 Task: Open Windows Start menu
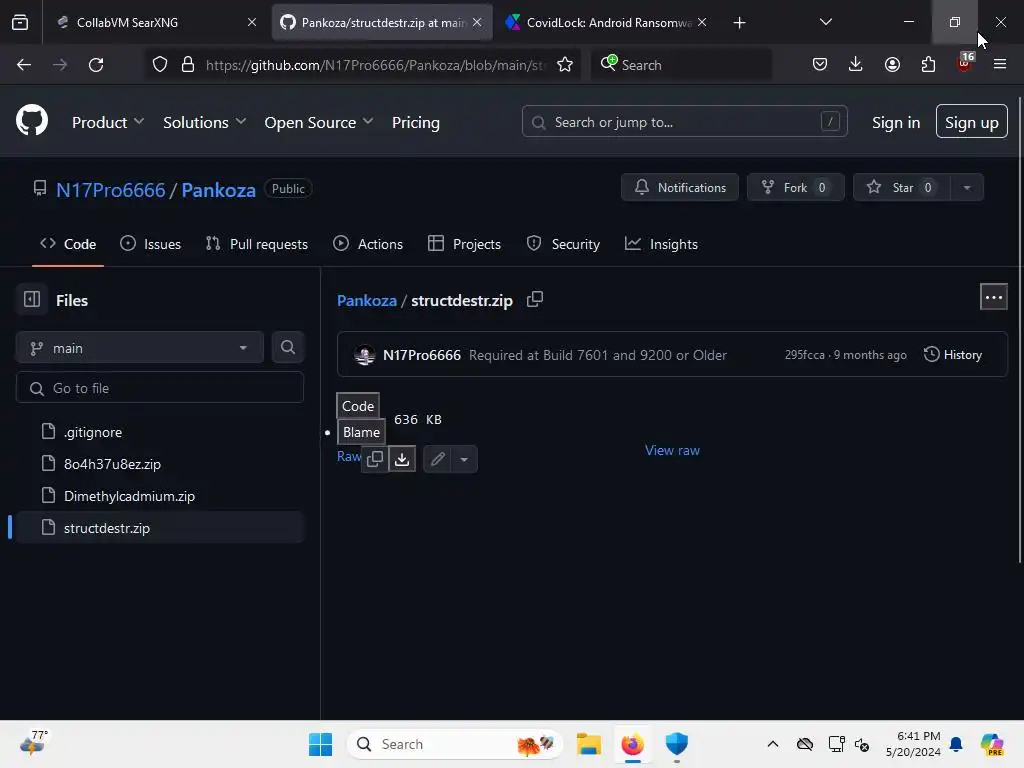321,744
